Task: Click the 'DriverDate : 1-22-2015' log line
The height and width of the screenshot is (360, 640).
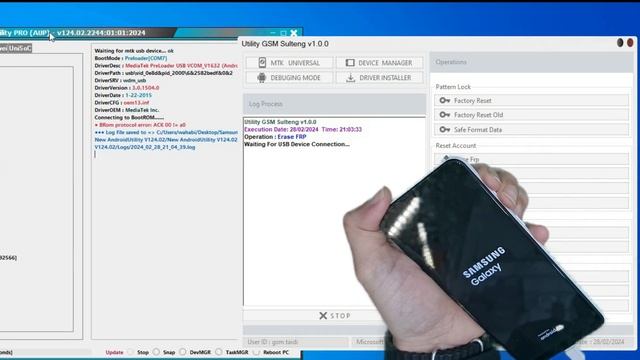Action: point(123,95)
